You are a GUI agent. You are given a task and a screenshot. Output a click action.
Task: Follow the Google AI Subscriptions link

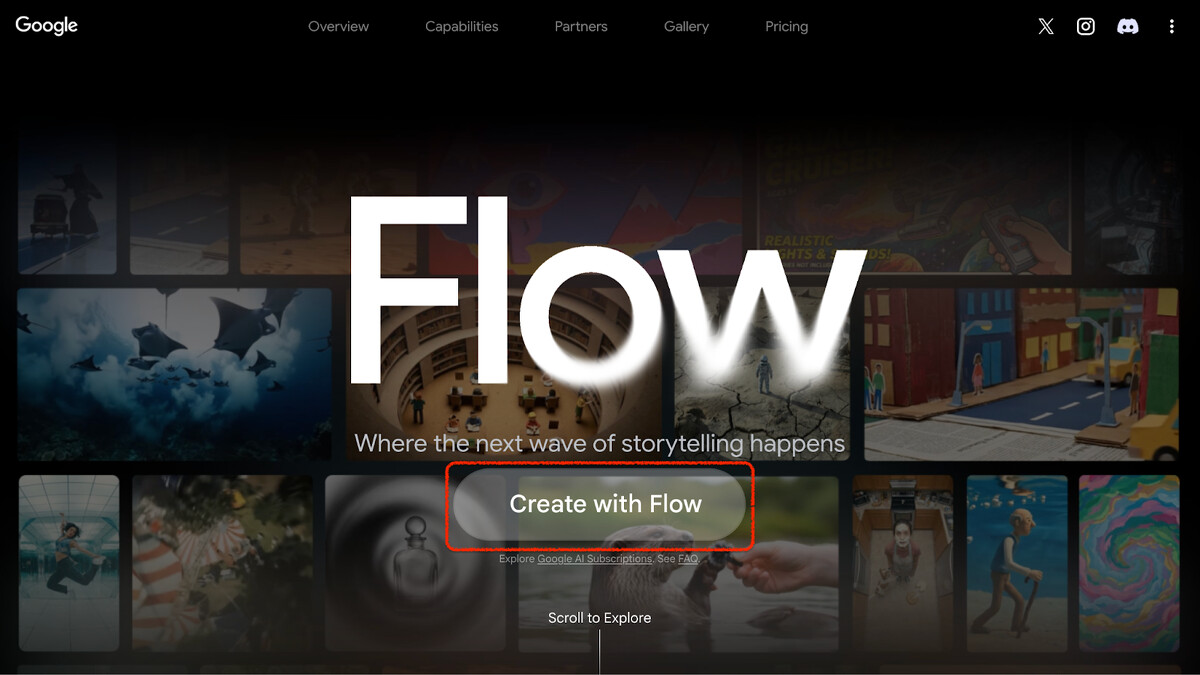pyautogui.click(x=594, y=559)
